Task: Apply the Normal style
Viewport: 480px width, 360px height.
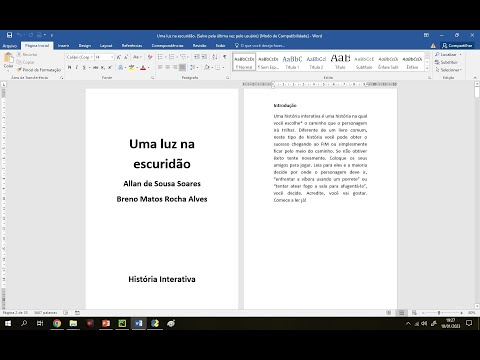Action: tap(244, 62)
